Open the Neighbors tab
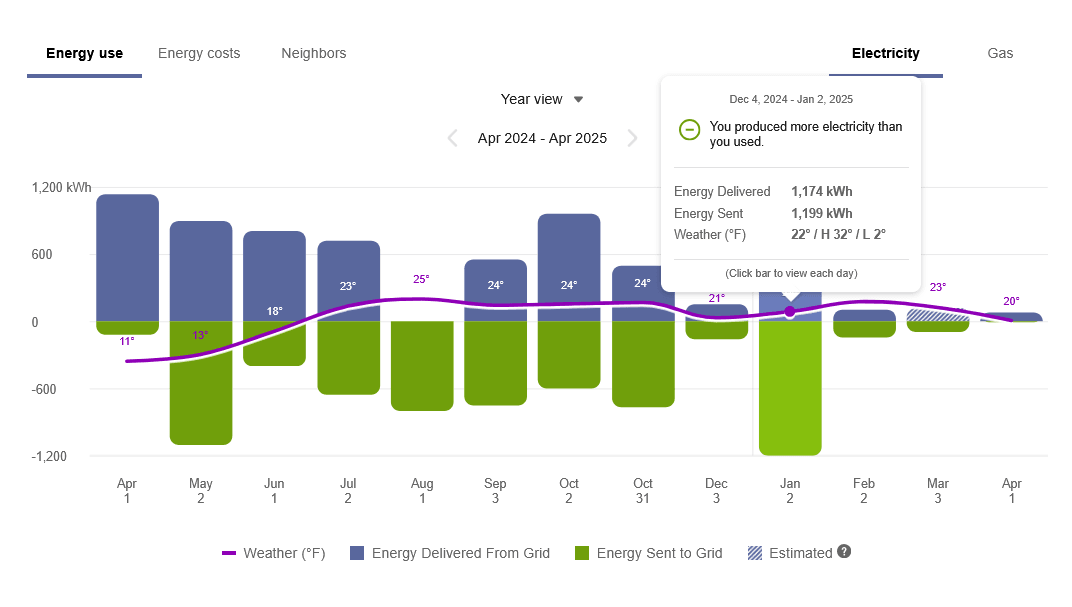1072x607 pixels. [x=313, y=53]
